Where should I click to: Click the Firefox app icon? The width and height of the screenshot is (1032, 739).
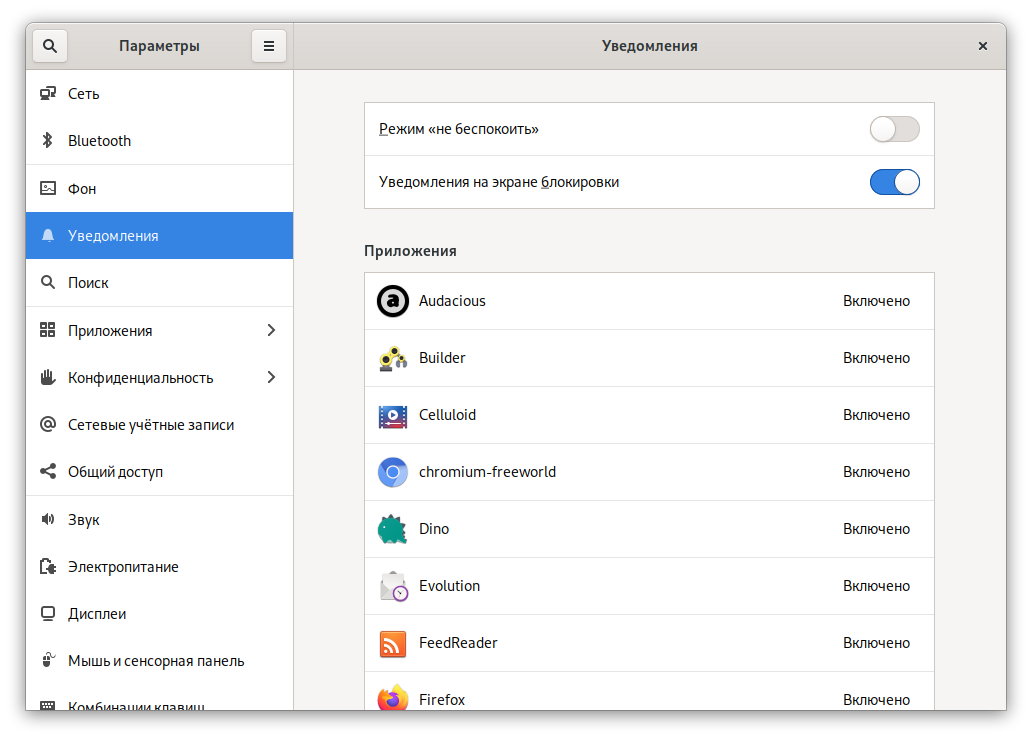[x=393, y=698]
